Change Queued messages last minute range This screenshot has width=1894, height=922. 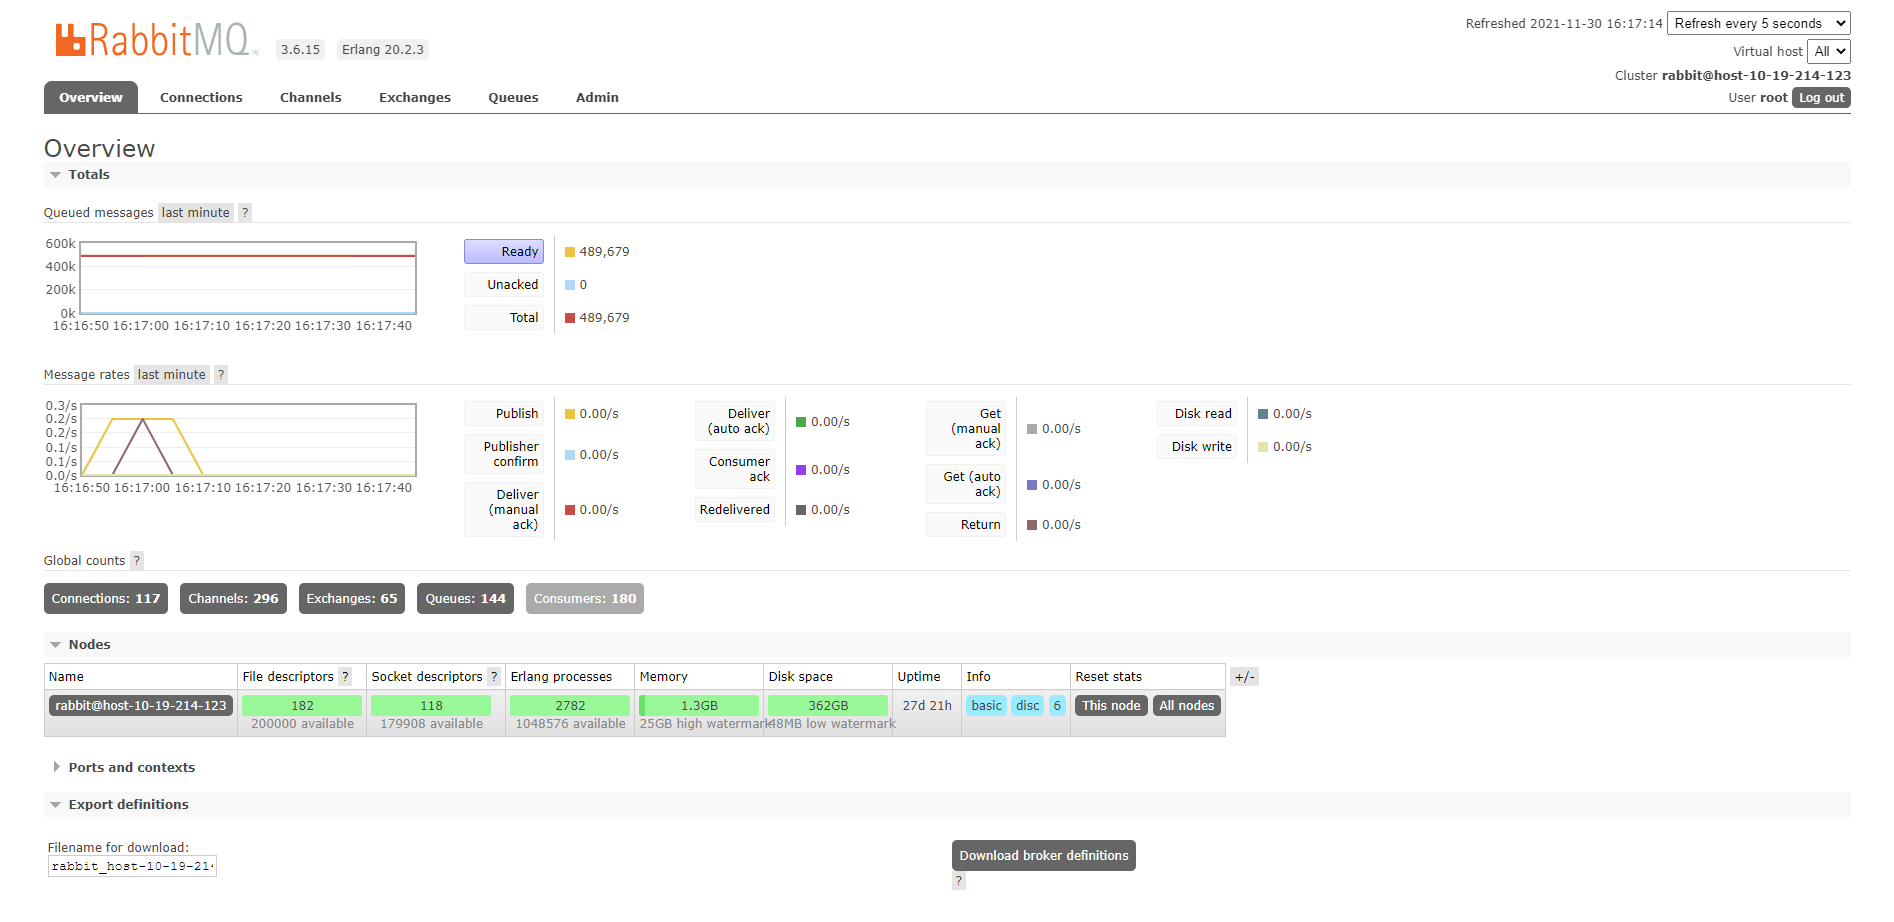point(196,212)
